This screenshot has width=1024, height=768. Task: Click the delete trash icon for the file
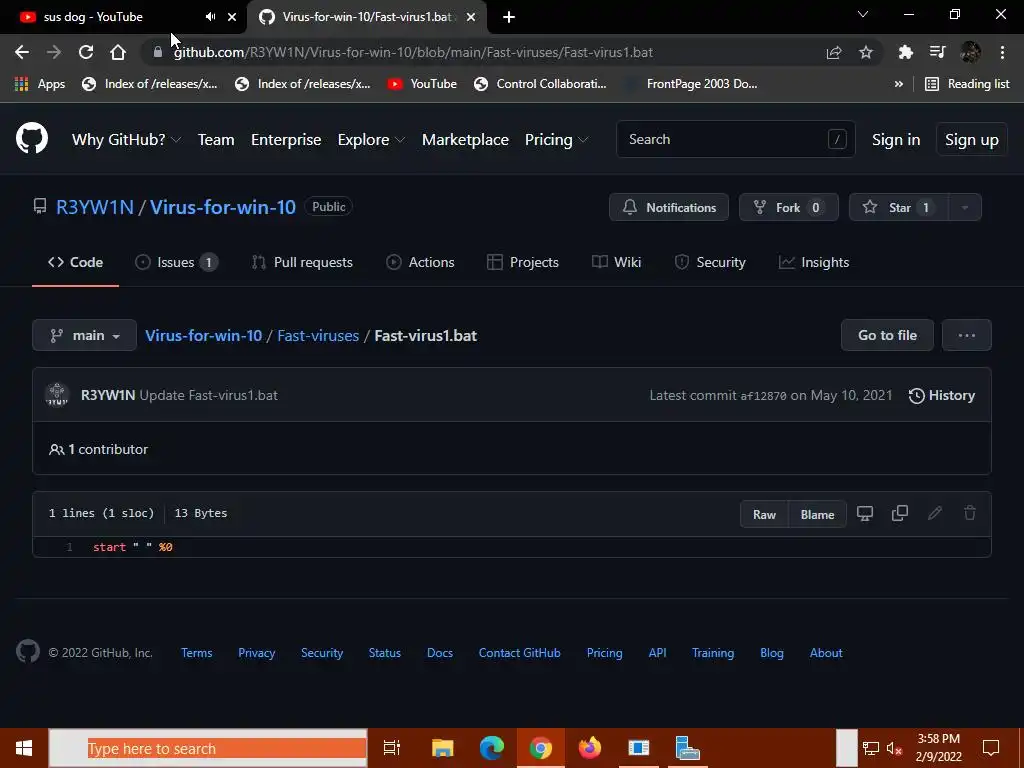970,513
